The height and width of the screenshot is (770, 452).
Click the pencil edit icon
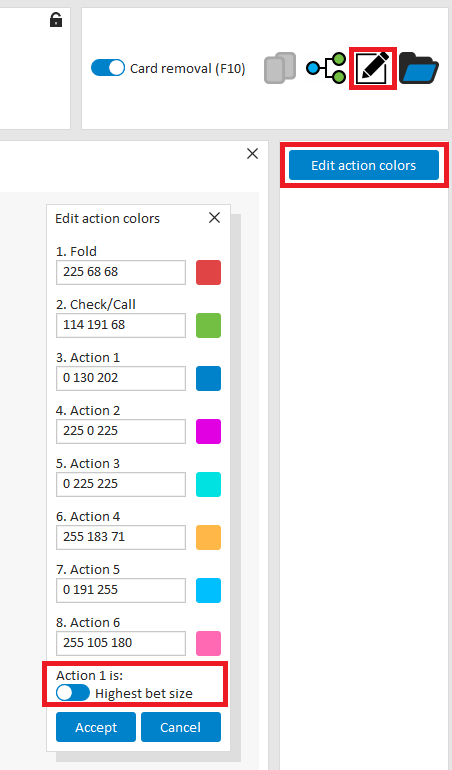pos(373,68)
